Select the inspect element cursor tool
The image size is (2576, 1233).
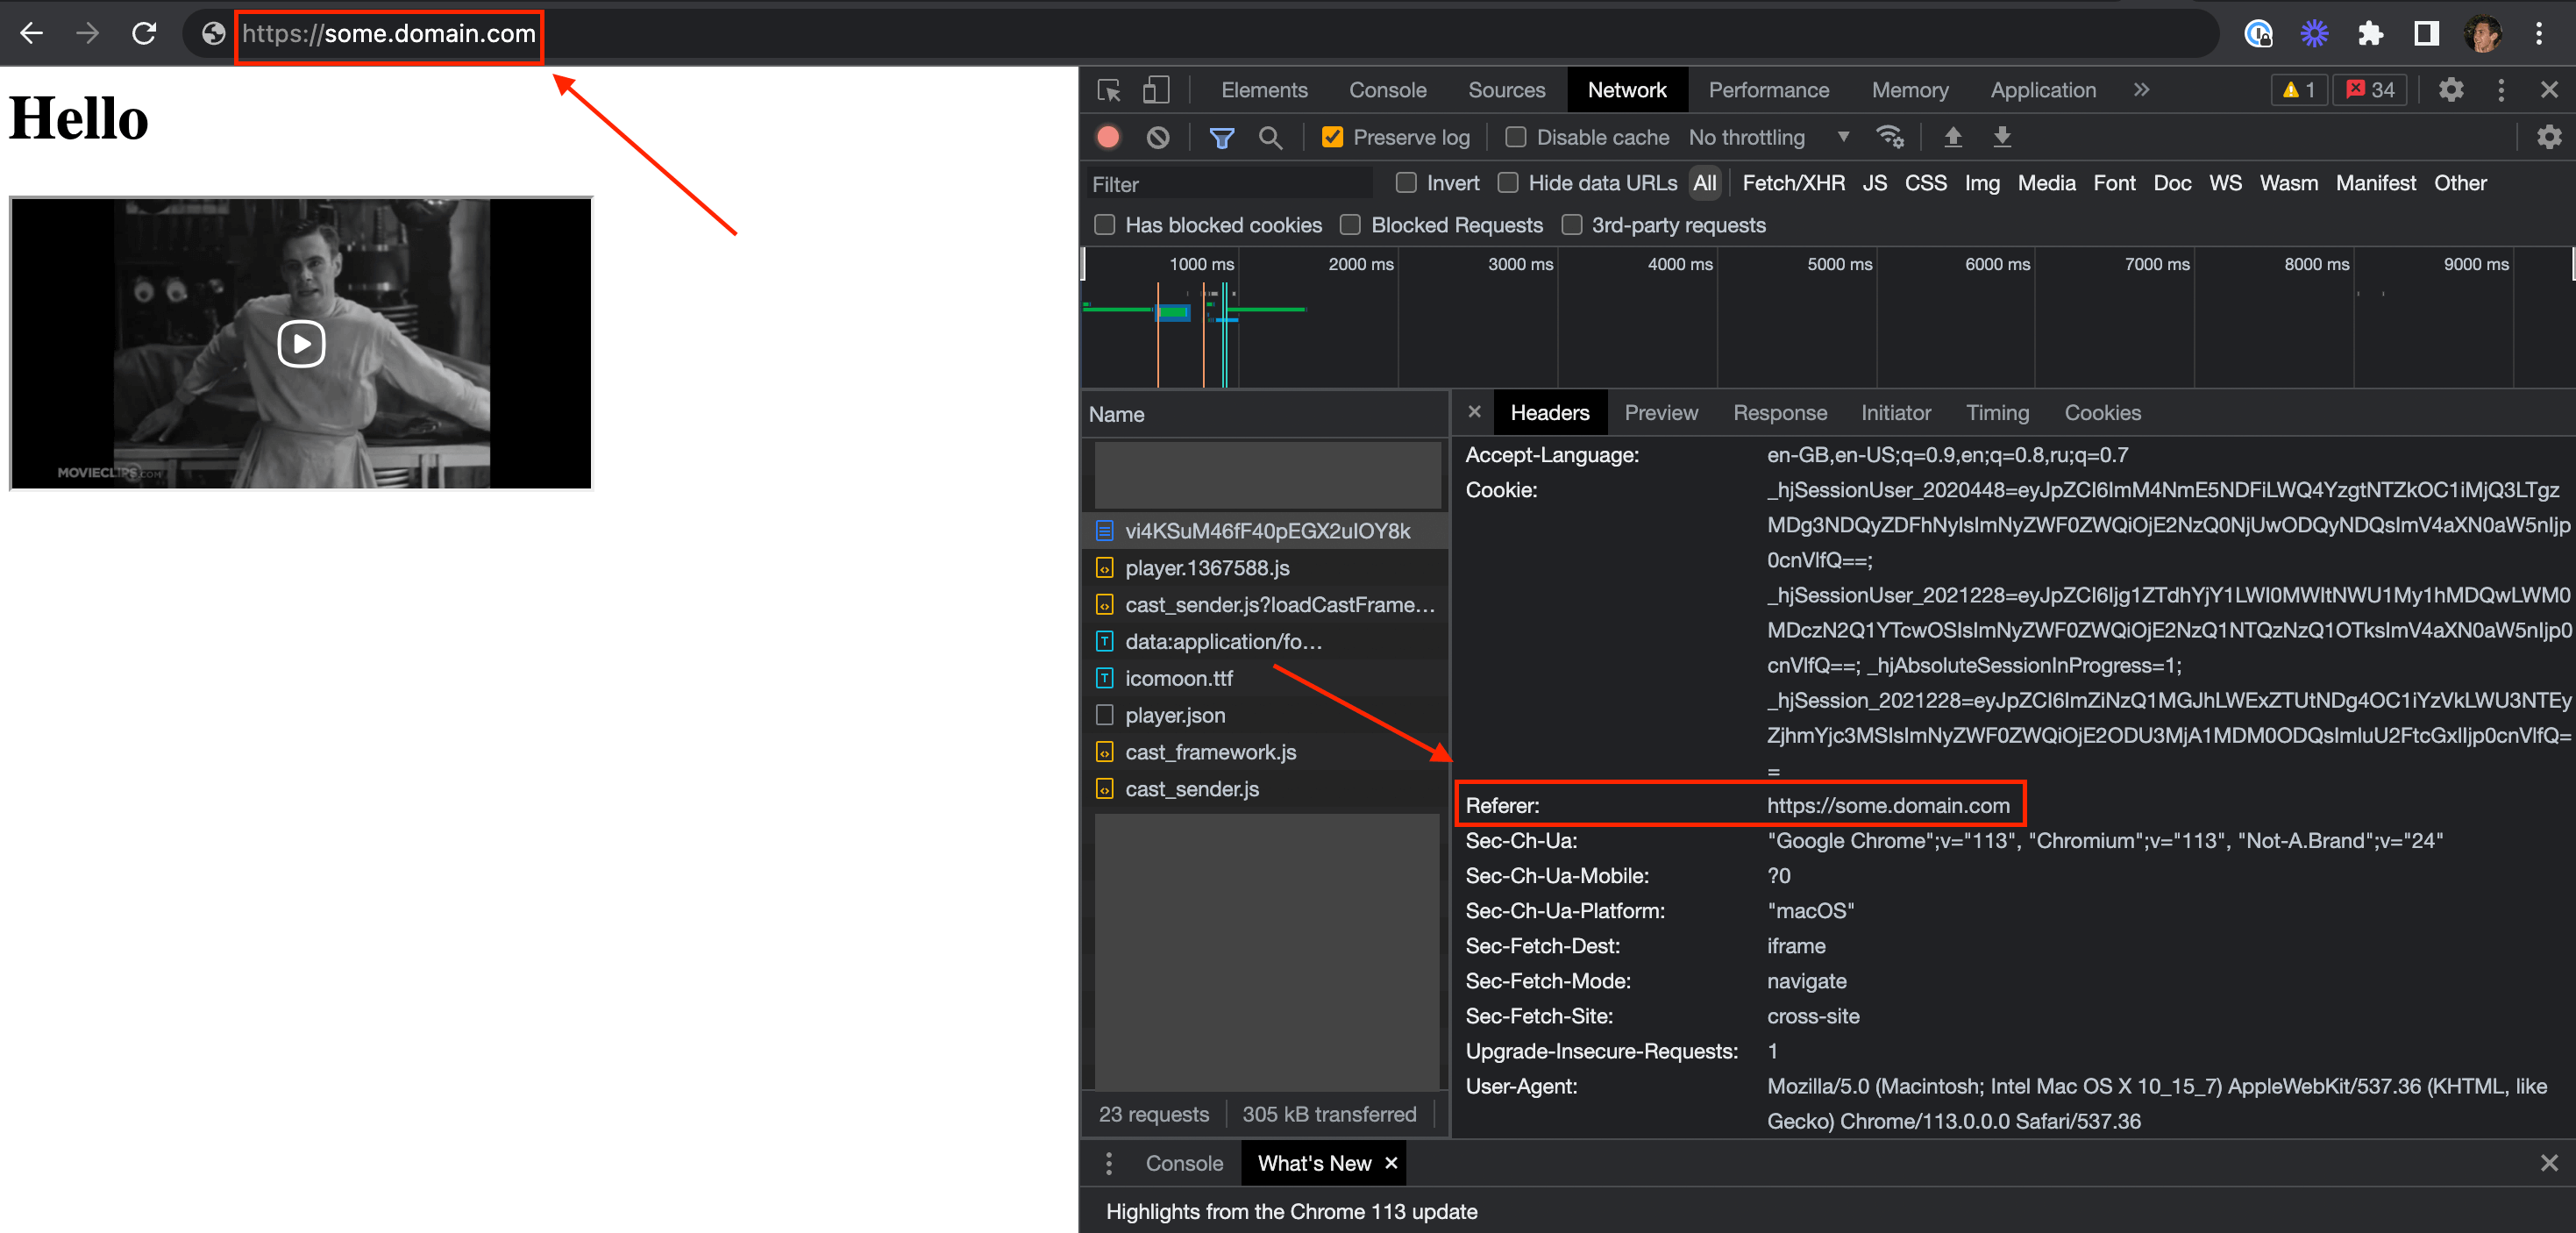click(1108, 90)
